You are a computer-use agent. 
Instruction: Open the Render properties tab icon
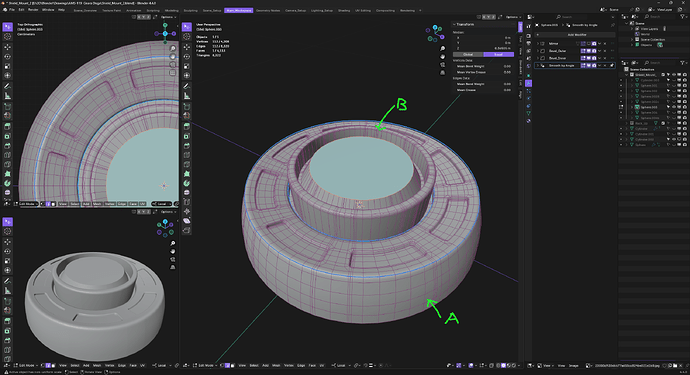pyautogui.click(x=529, y=36)
